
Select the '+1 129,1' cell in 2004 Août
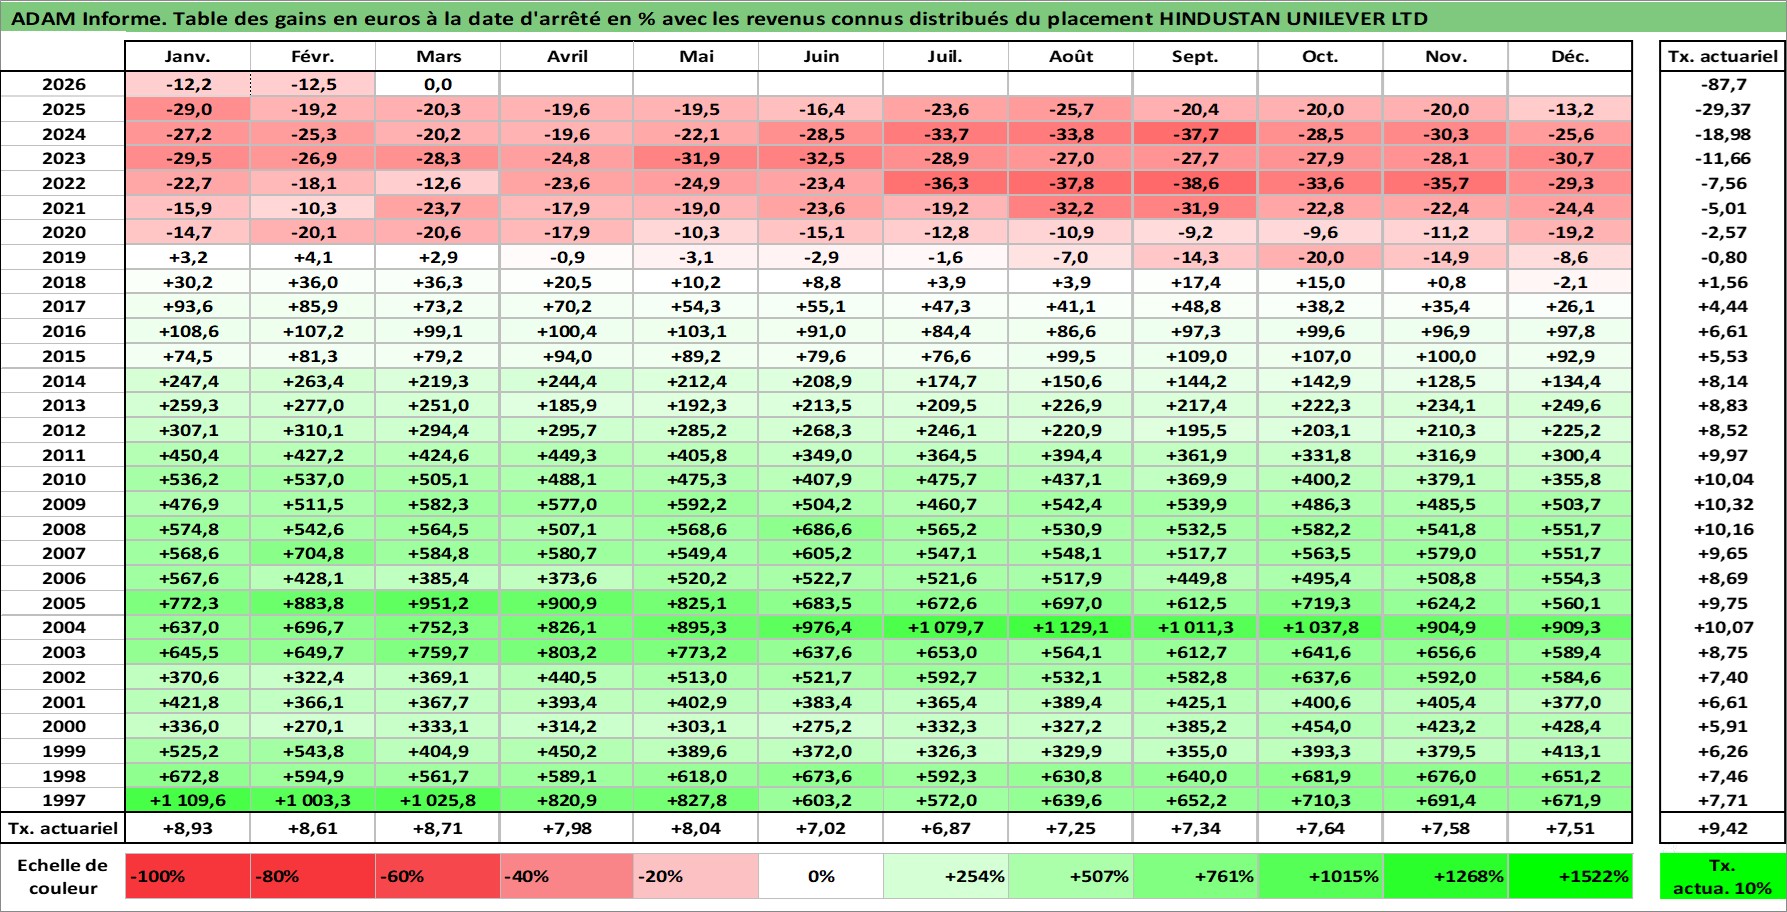[1071, 627]
